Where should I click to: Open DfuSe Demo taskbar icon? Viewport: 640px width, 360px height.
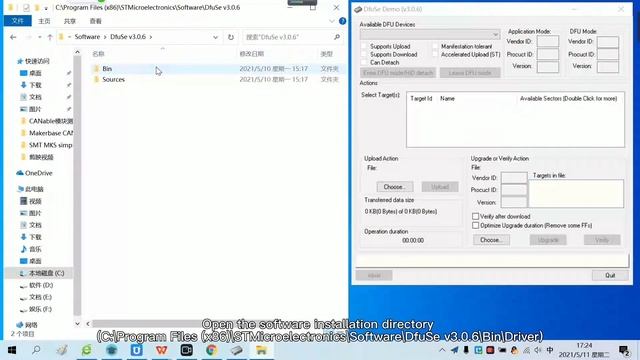coord(236,350)
